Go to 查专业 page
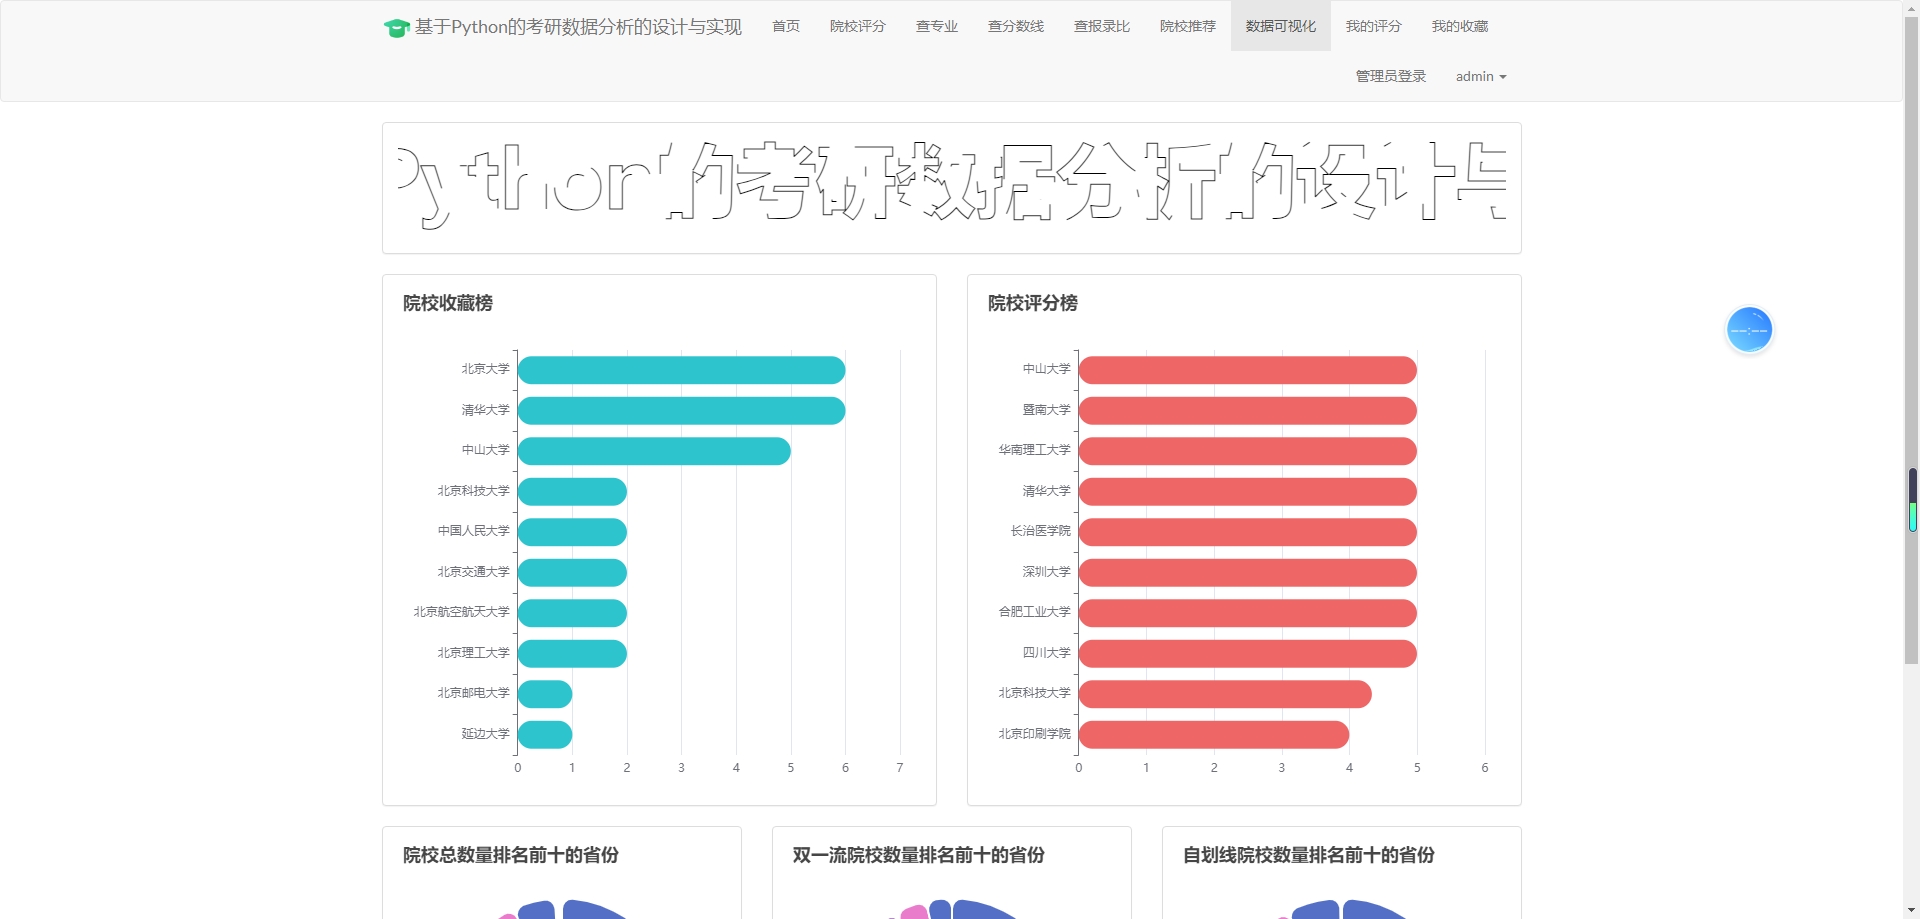 [x=937, y=26]
